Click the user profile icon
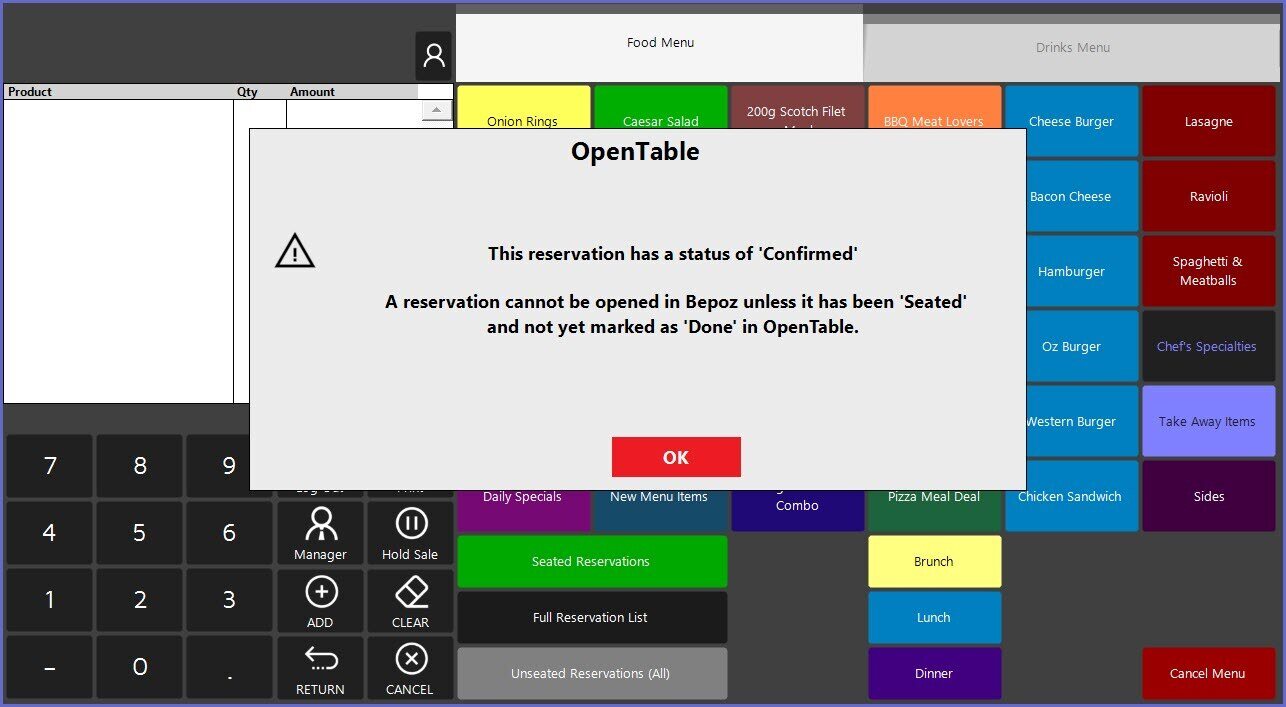Viewport: 1286px width, 707px height. pos(434,55)
